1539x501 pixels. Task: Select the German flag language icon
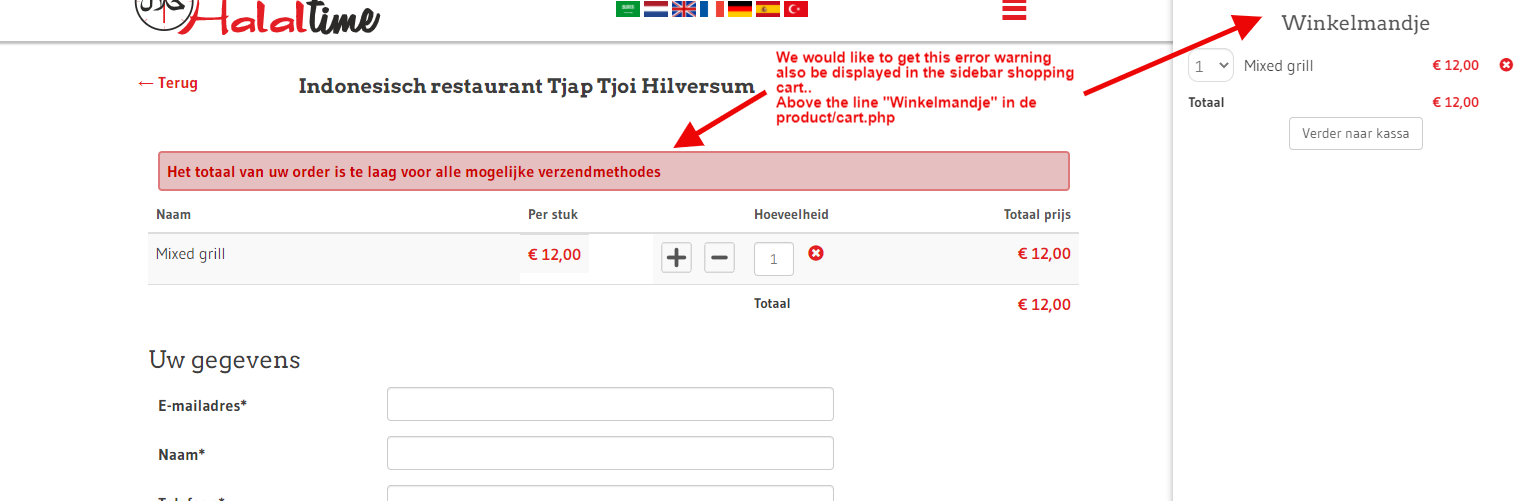(740, 9)
